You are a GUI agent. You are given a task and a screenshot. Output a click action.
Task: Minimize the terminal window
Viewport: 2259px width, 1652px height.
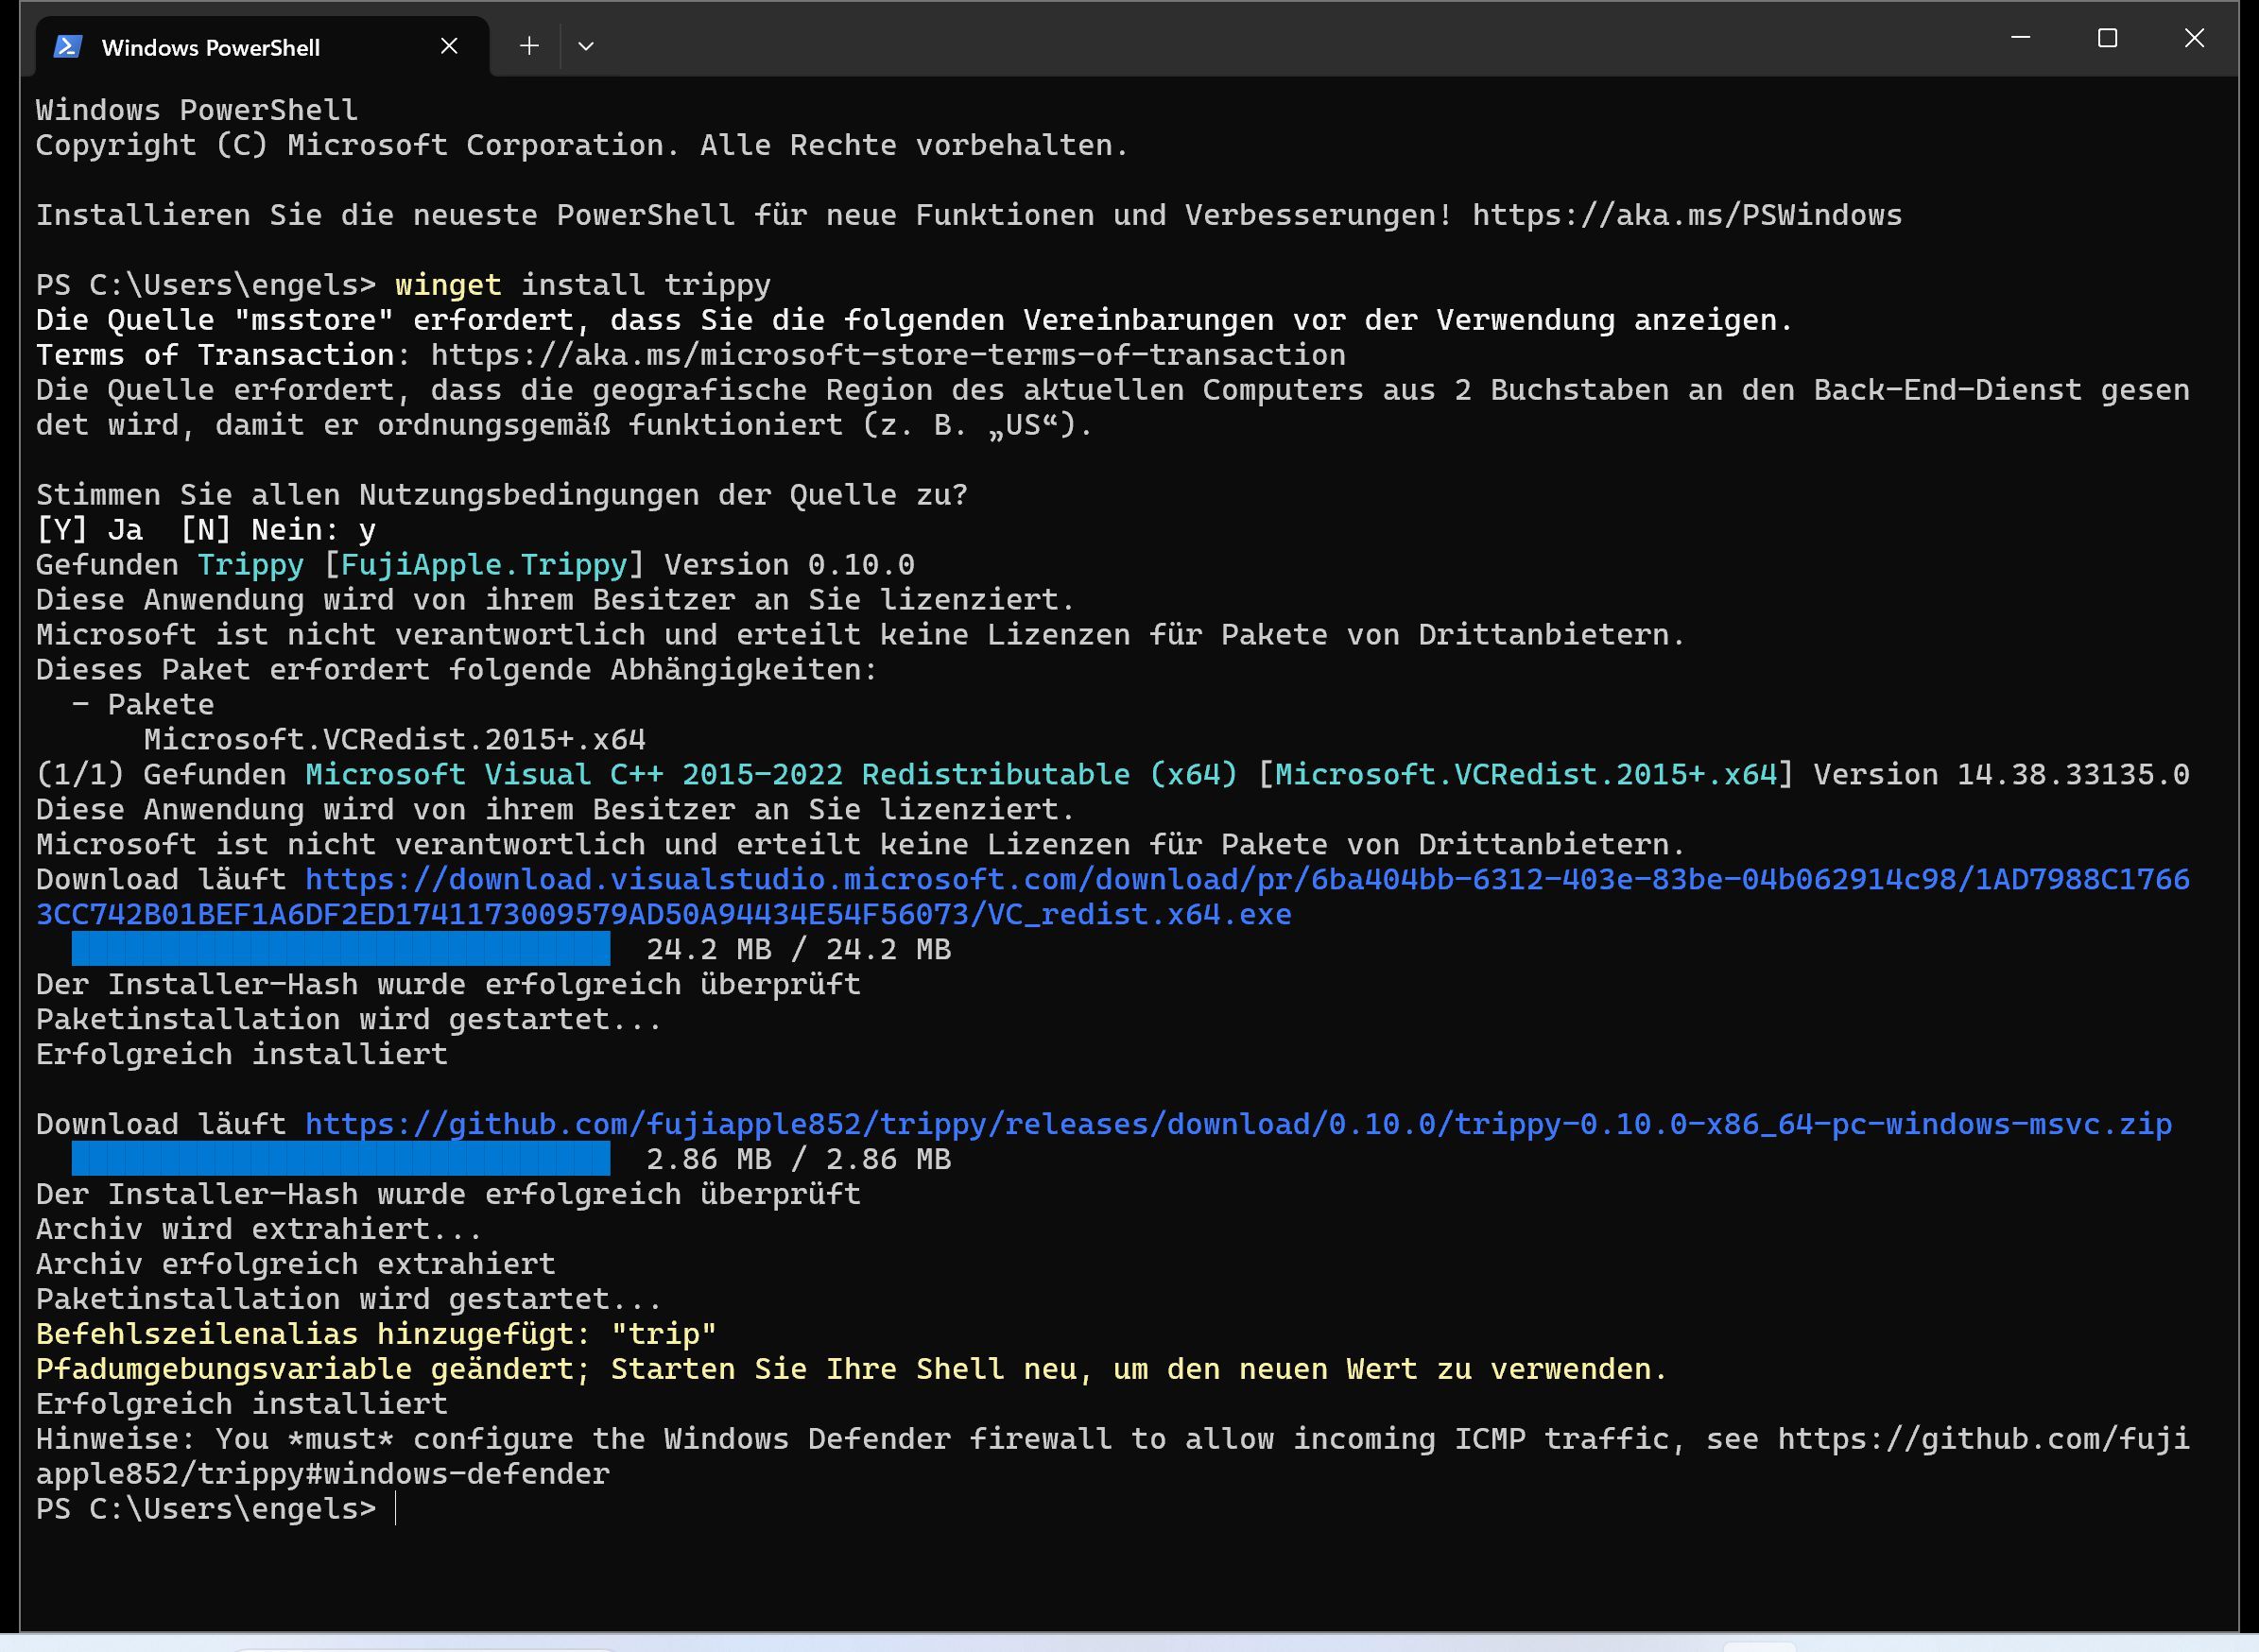[2020, 38]
